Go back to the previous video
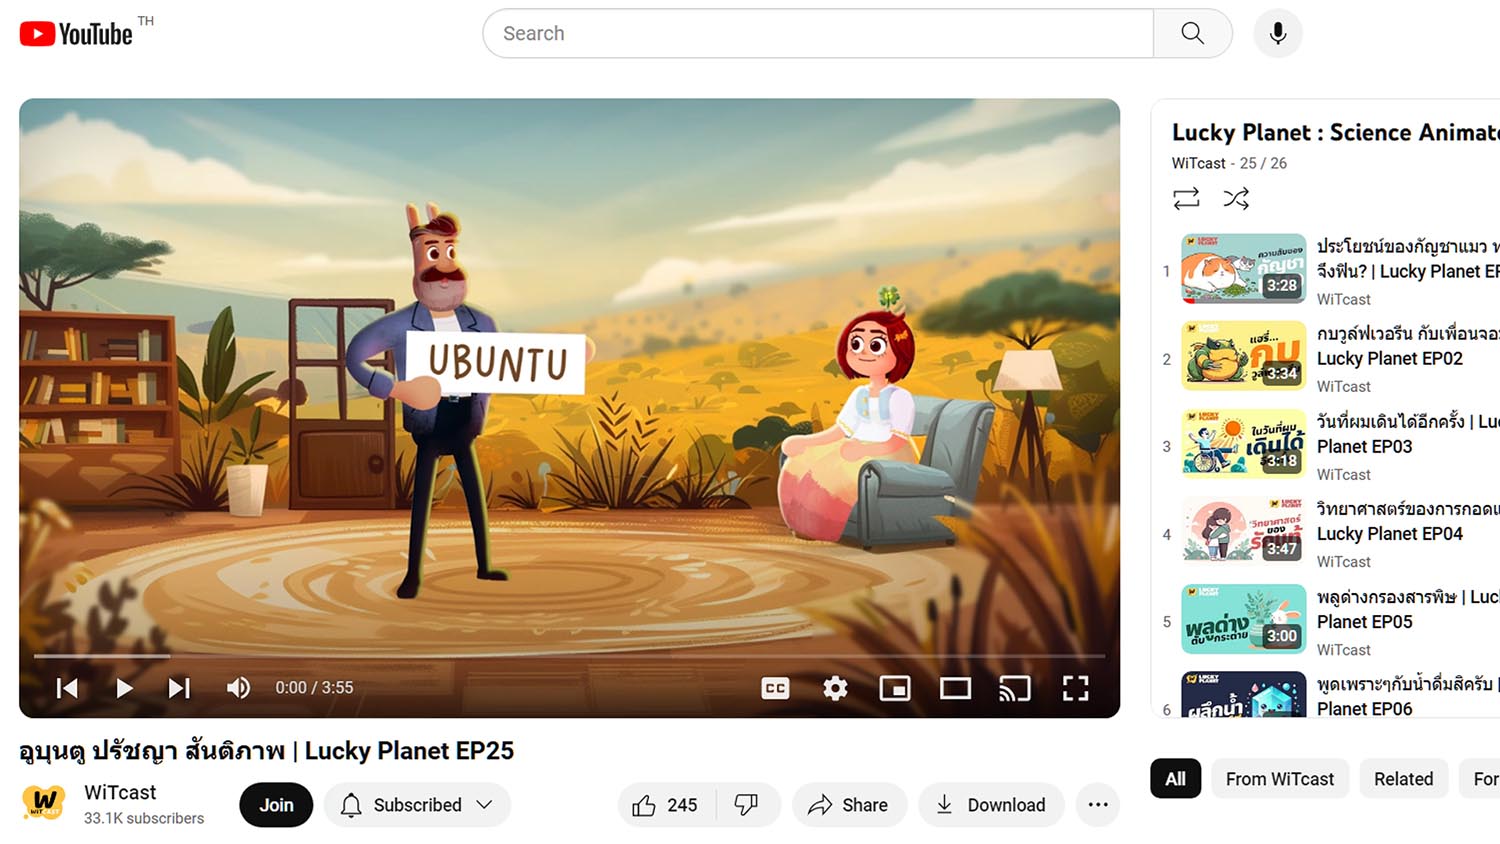 pyautogui.click(x=67, y=688)
